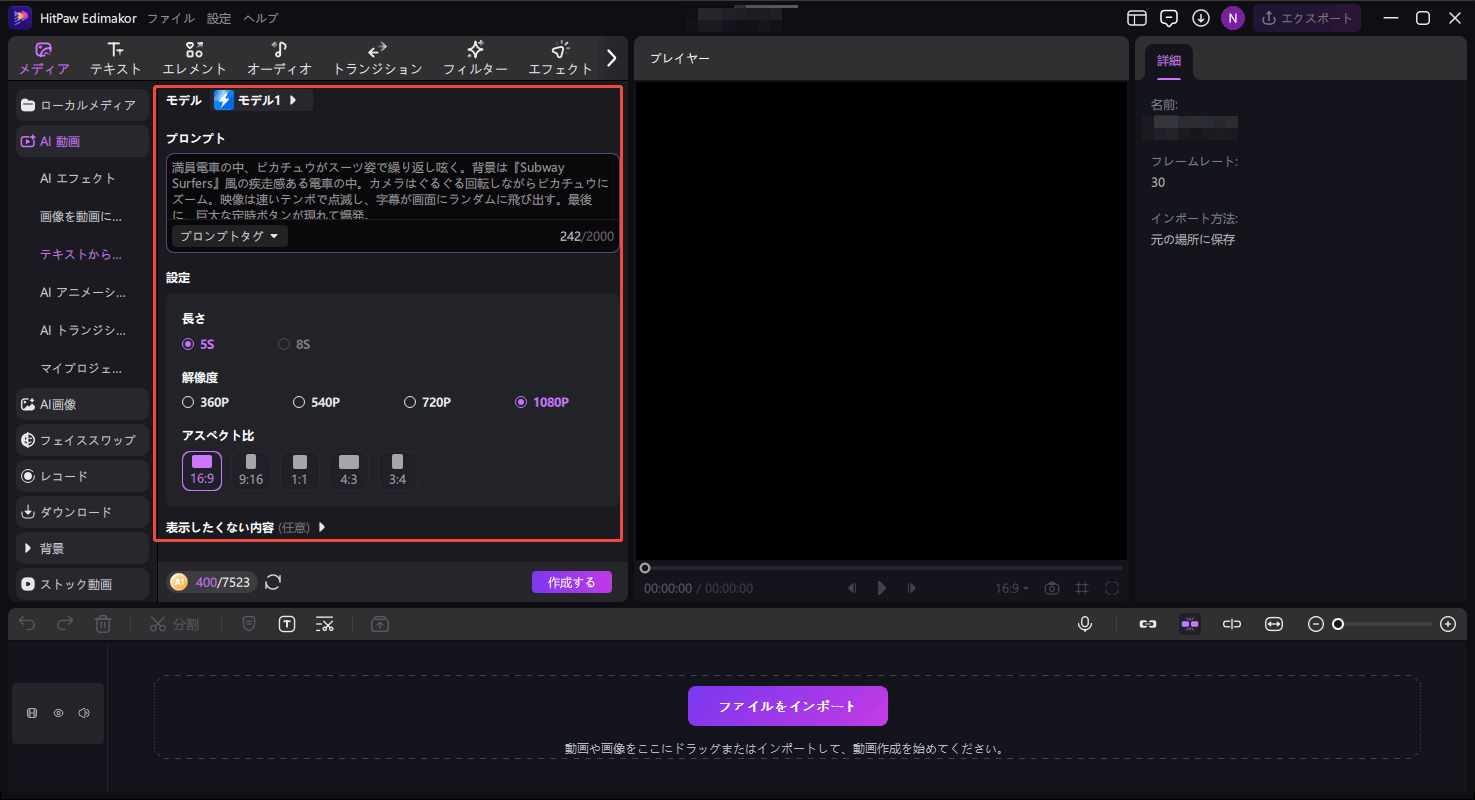Choose 1080P resolution

(542, 402)
